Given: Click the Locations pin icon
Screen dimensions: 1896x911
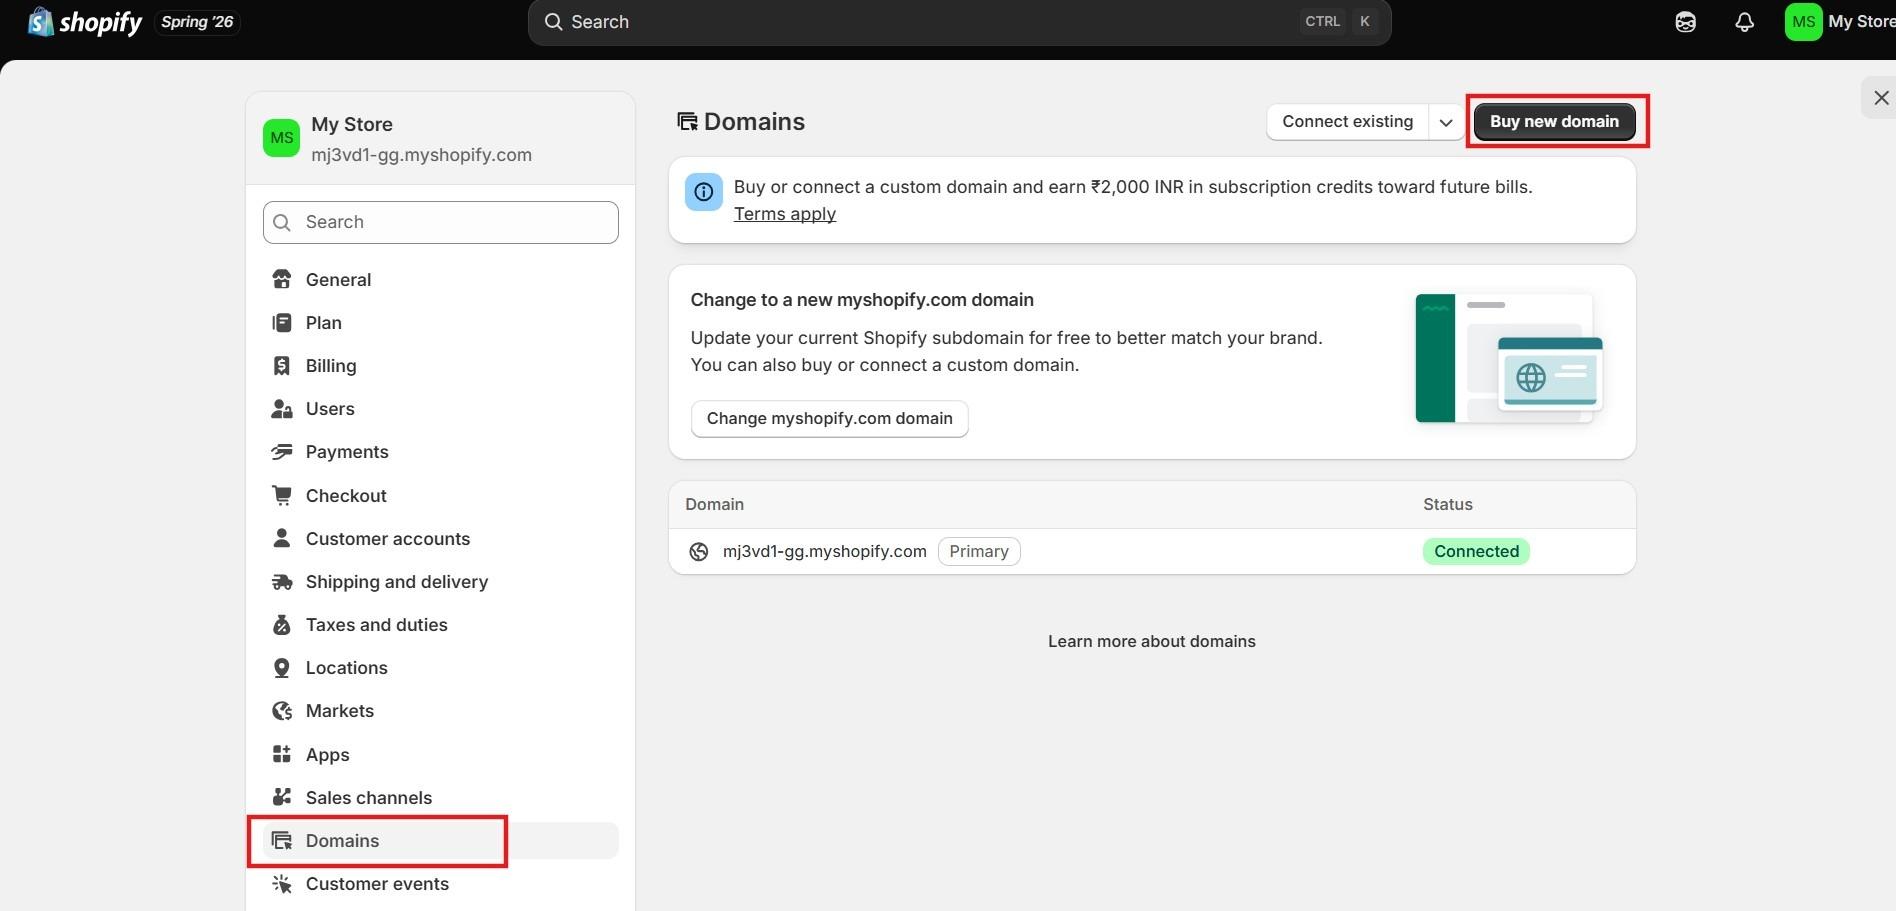Looking at the screenshot, I should pos(282,667).
